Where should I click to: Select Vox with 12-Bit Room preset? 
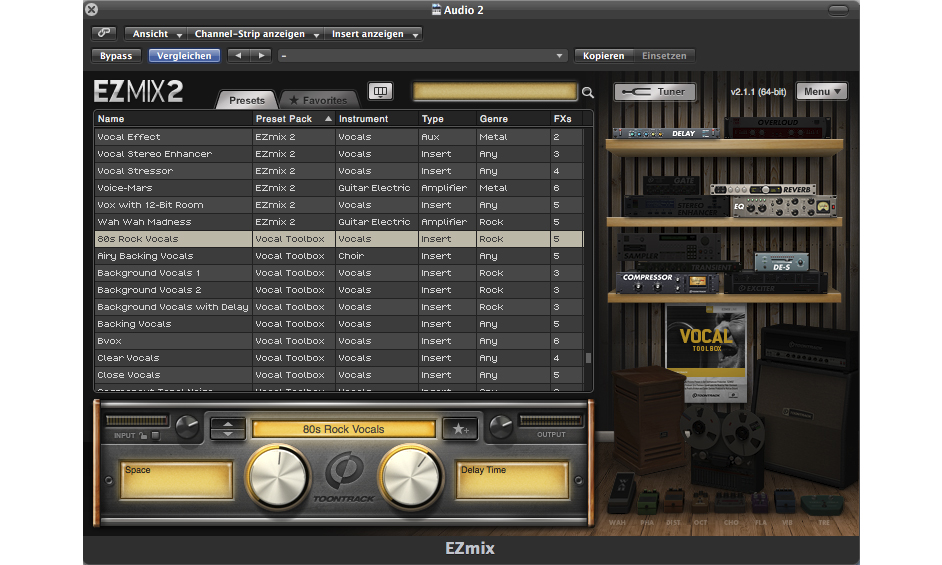click(x=339, y=205)
